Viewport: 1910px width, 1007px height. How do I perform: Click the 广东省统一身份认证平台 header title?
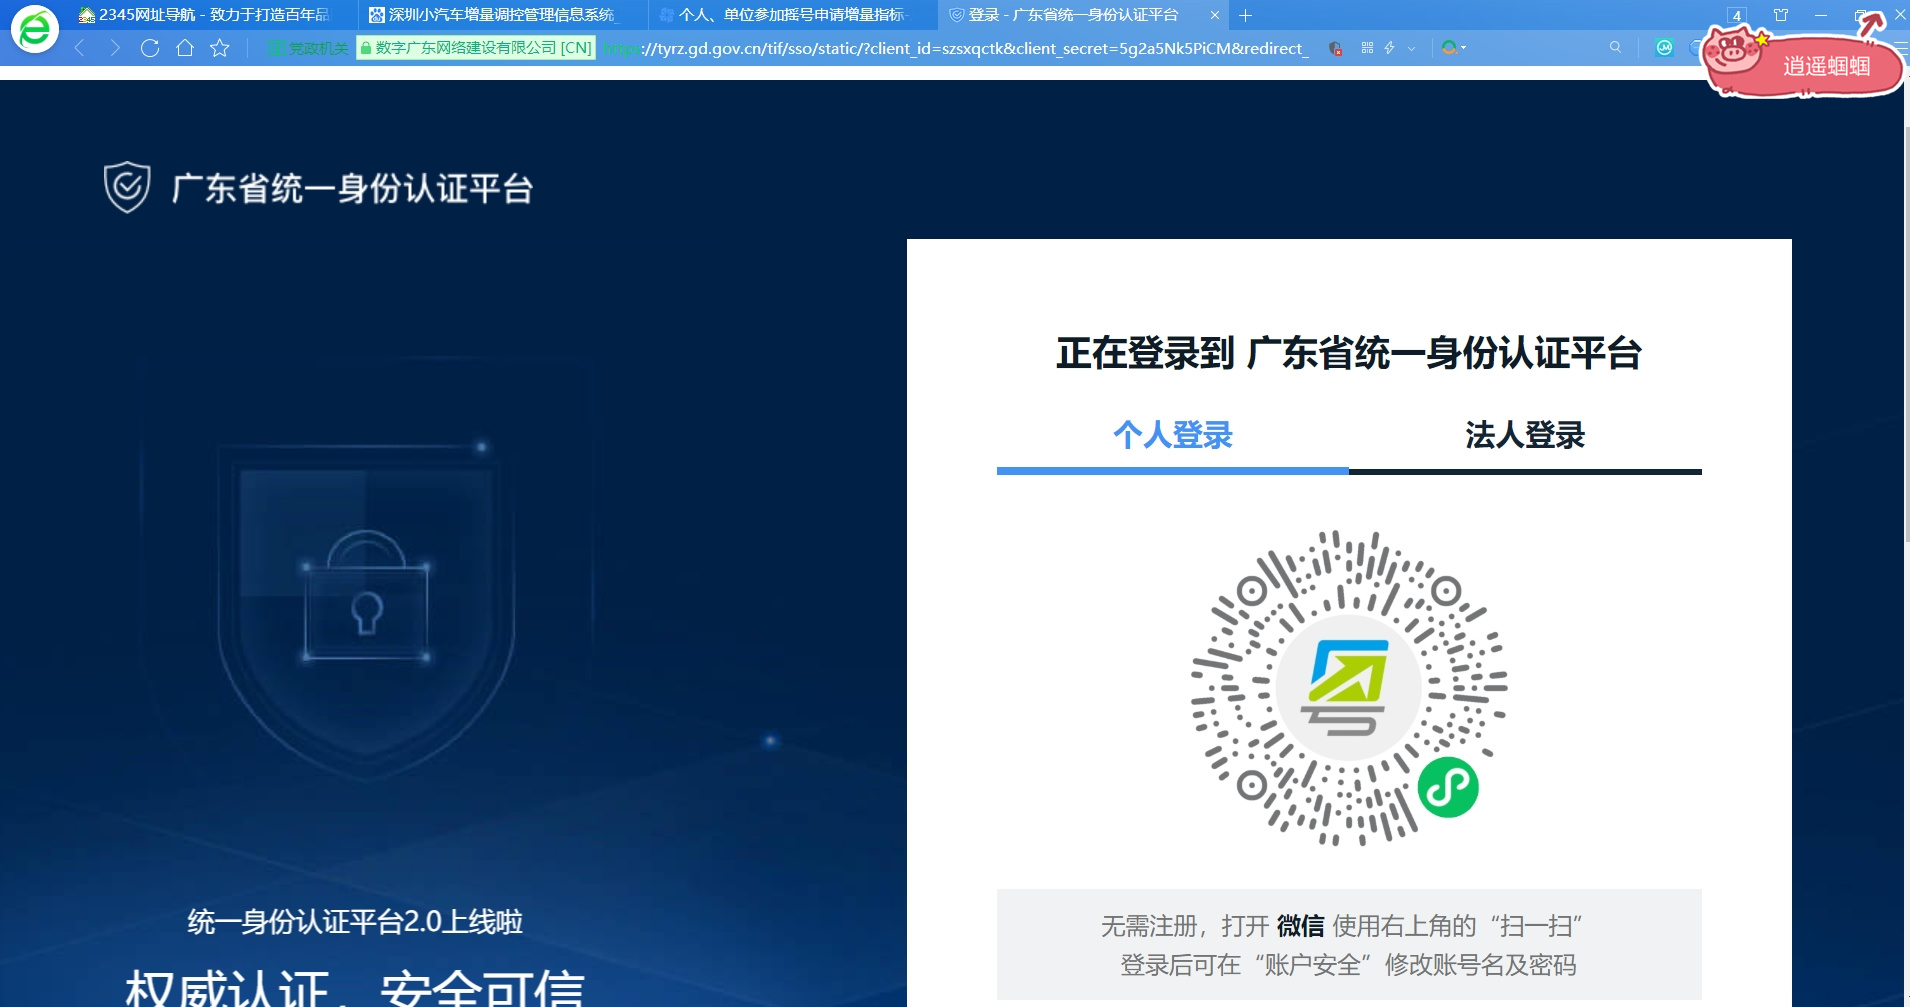(352, 188)
